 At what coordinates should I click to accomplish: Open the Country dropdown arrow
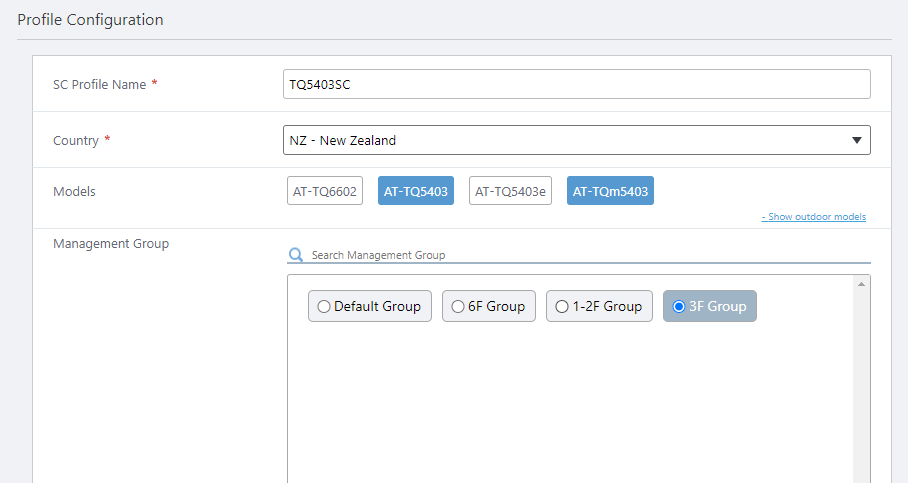point(856,140)
